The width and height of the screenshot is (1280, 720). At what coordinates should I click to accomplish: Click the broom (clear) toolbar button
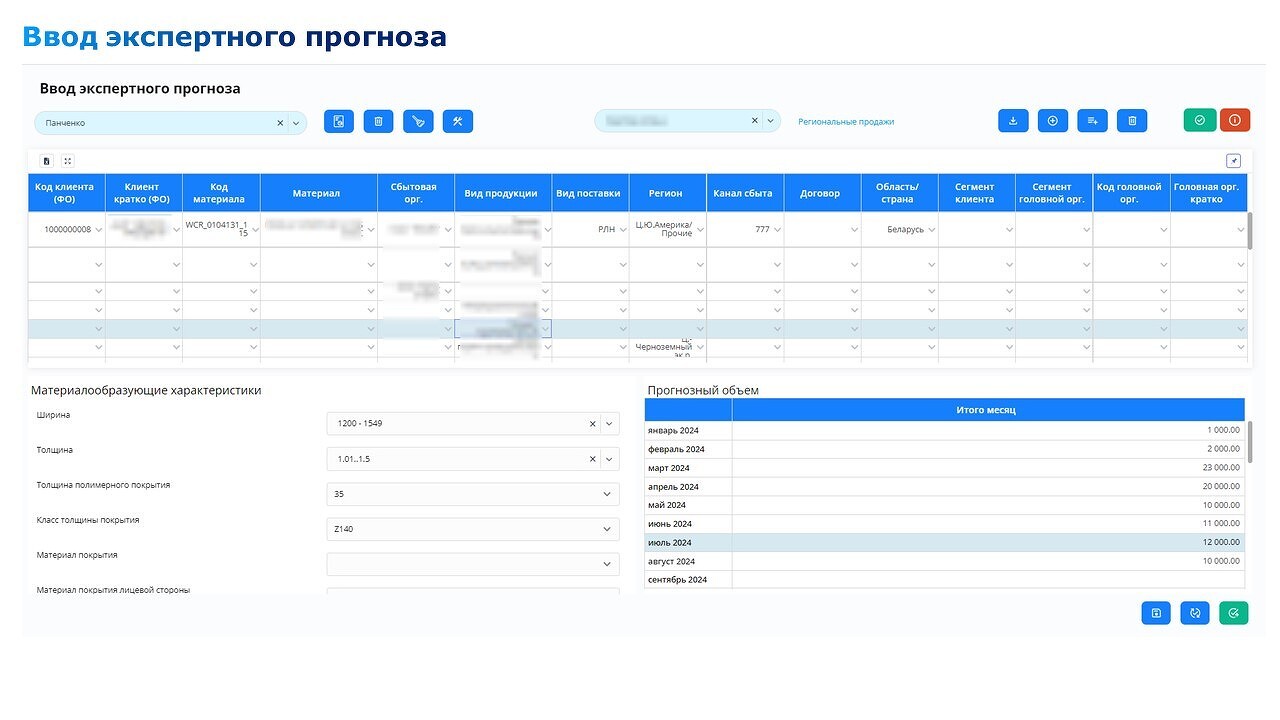418,121
